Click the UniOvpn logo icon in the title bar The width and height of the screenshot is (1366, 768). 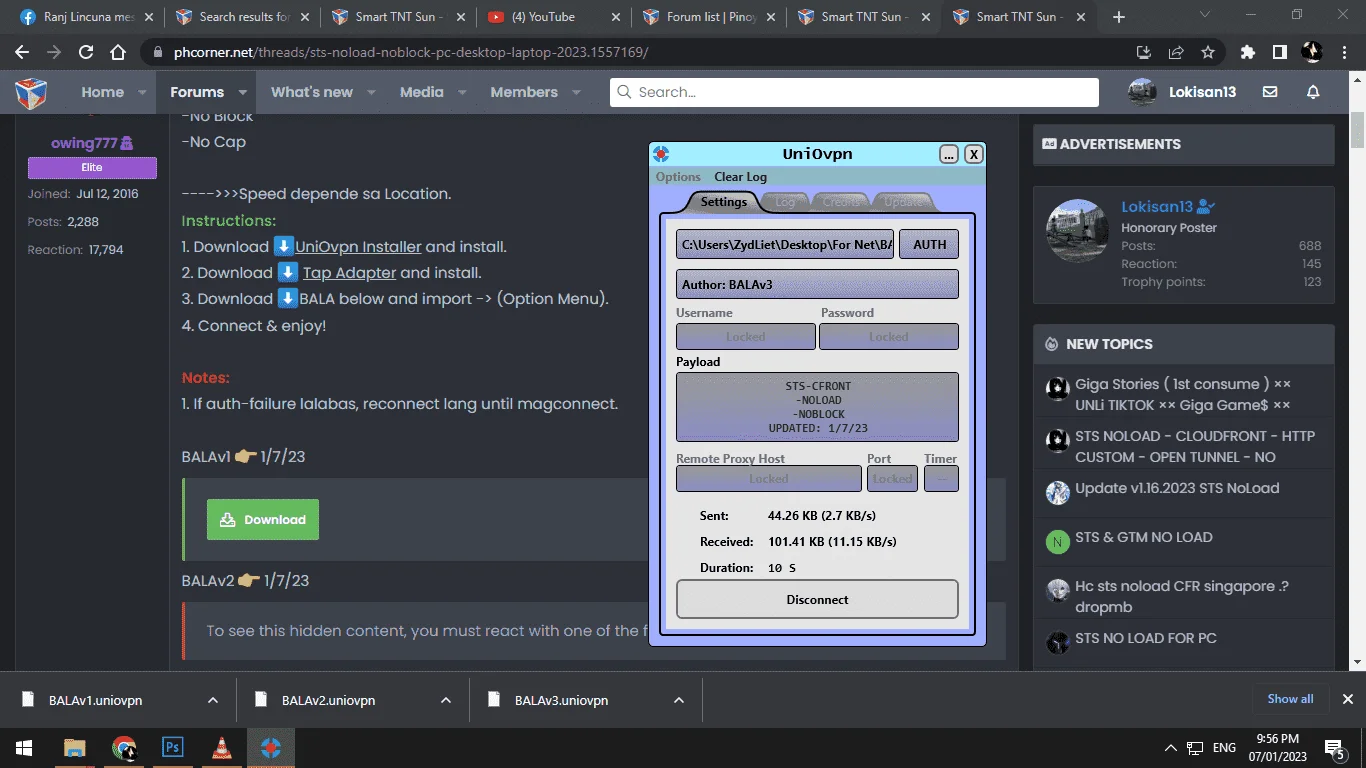661,154
